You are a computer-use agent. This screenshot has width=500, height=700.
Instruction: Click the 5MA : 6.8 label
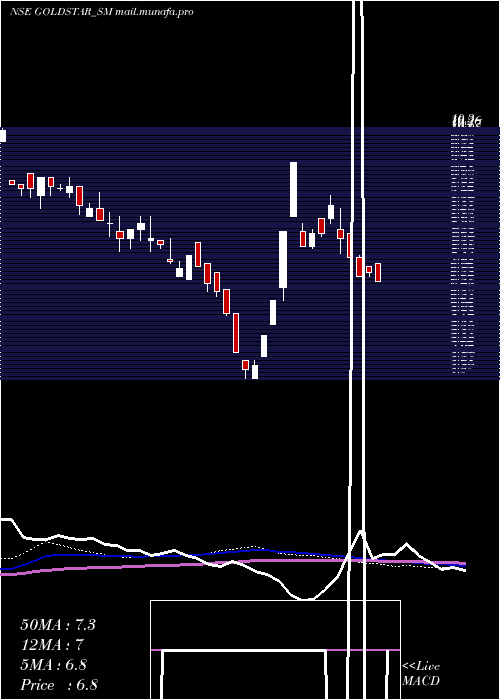click(x=54, y=665)
